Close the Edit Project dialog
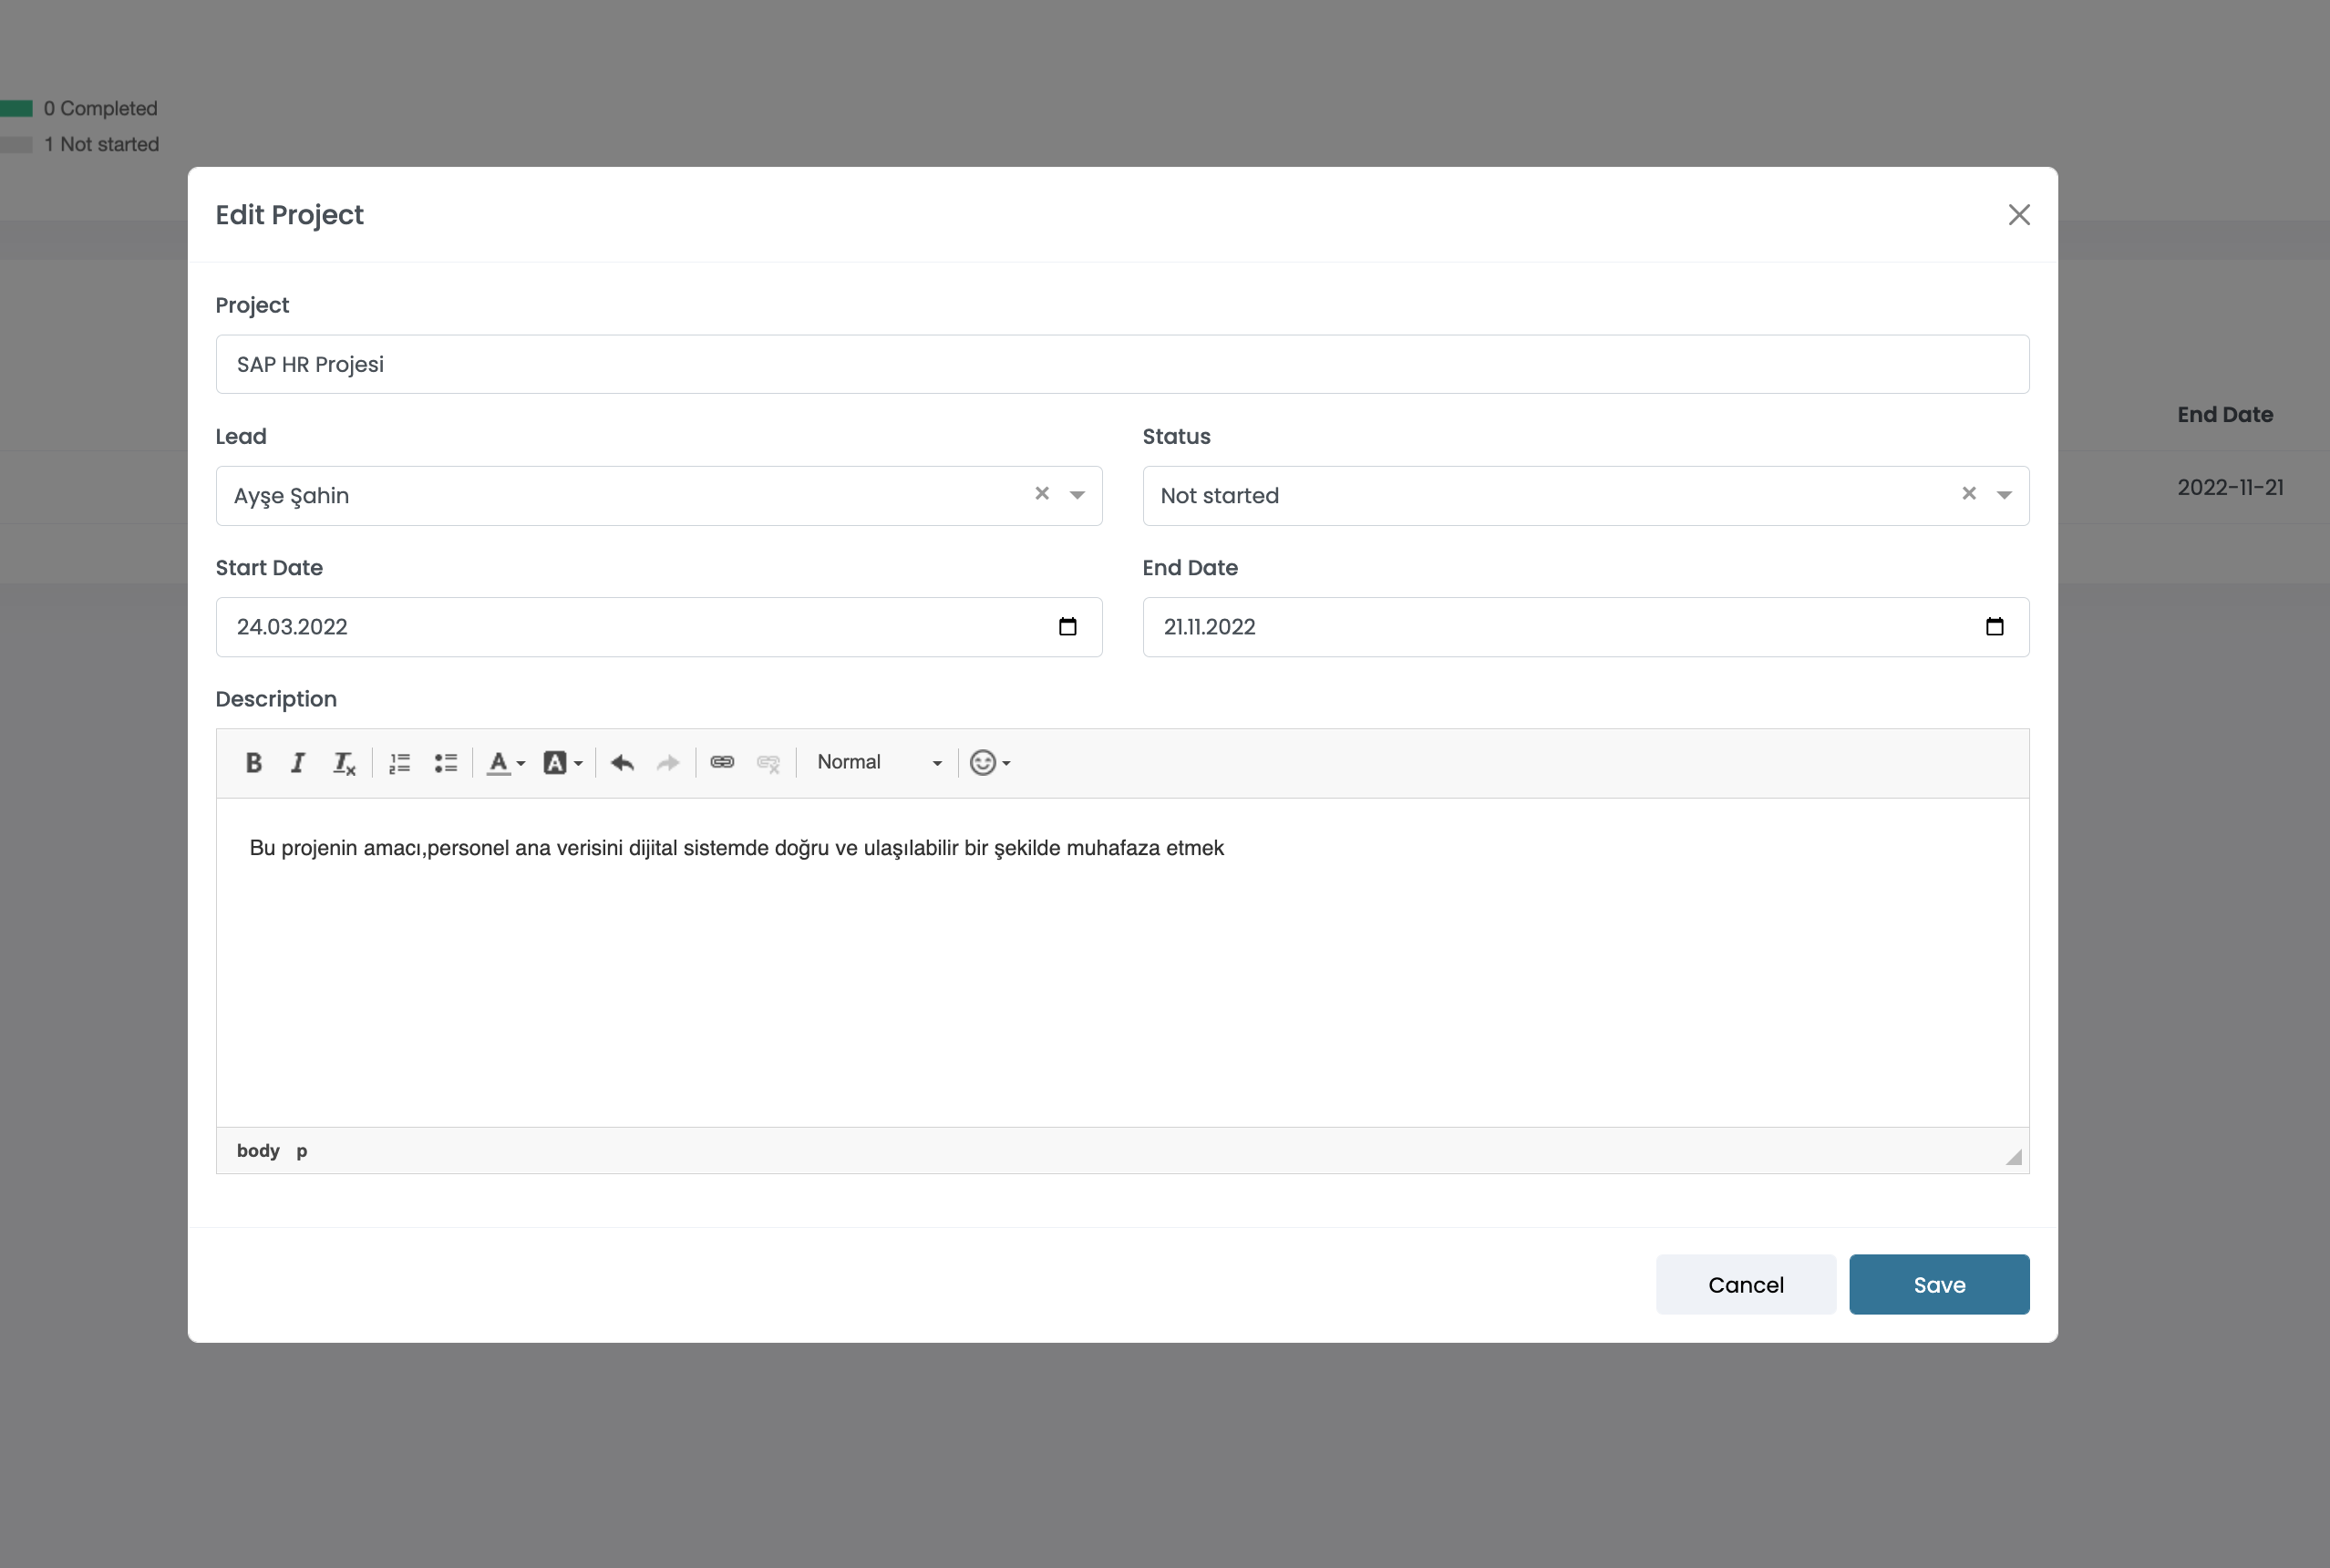The height and width of the screenshot is (1568, 2330). coord(2019,215)
